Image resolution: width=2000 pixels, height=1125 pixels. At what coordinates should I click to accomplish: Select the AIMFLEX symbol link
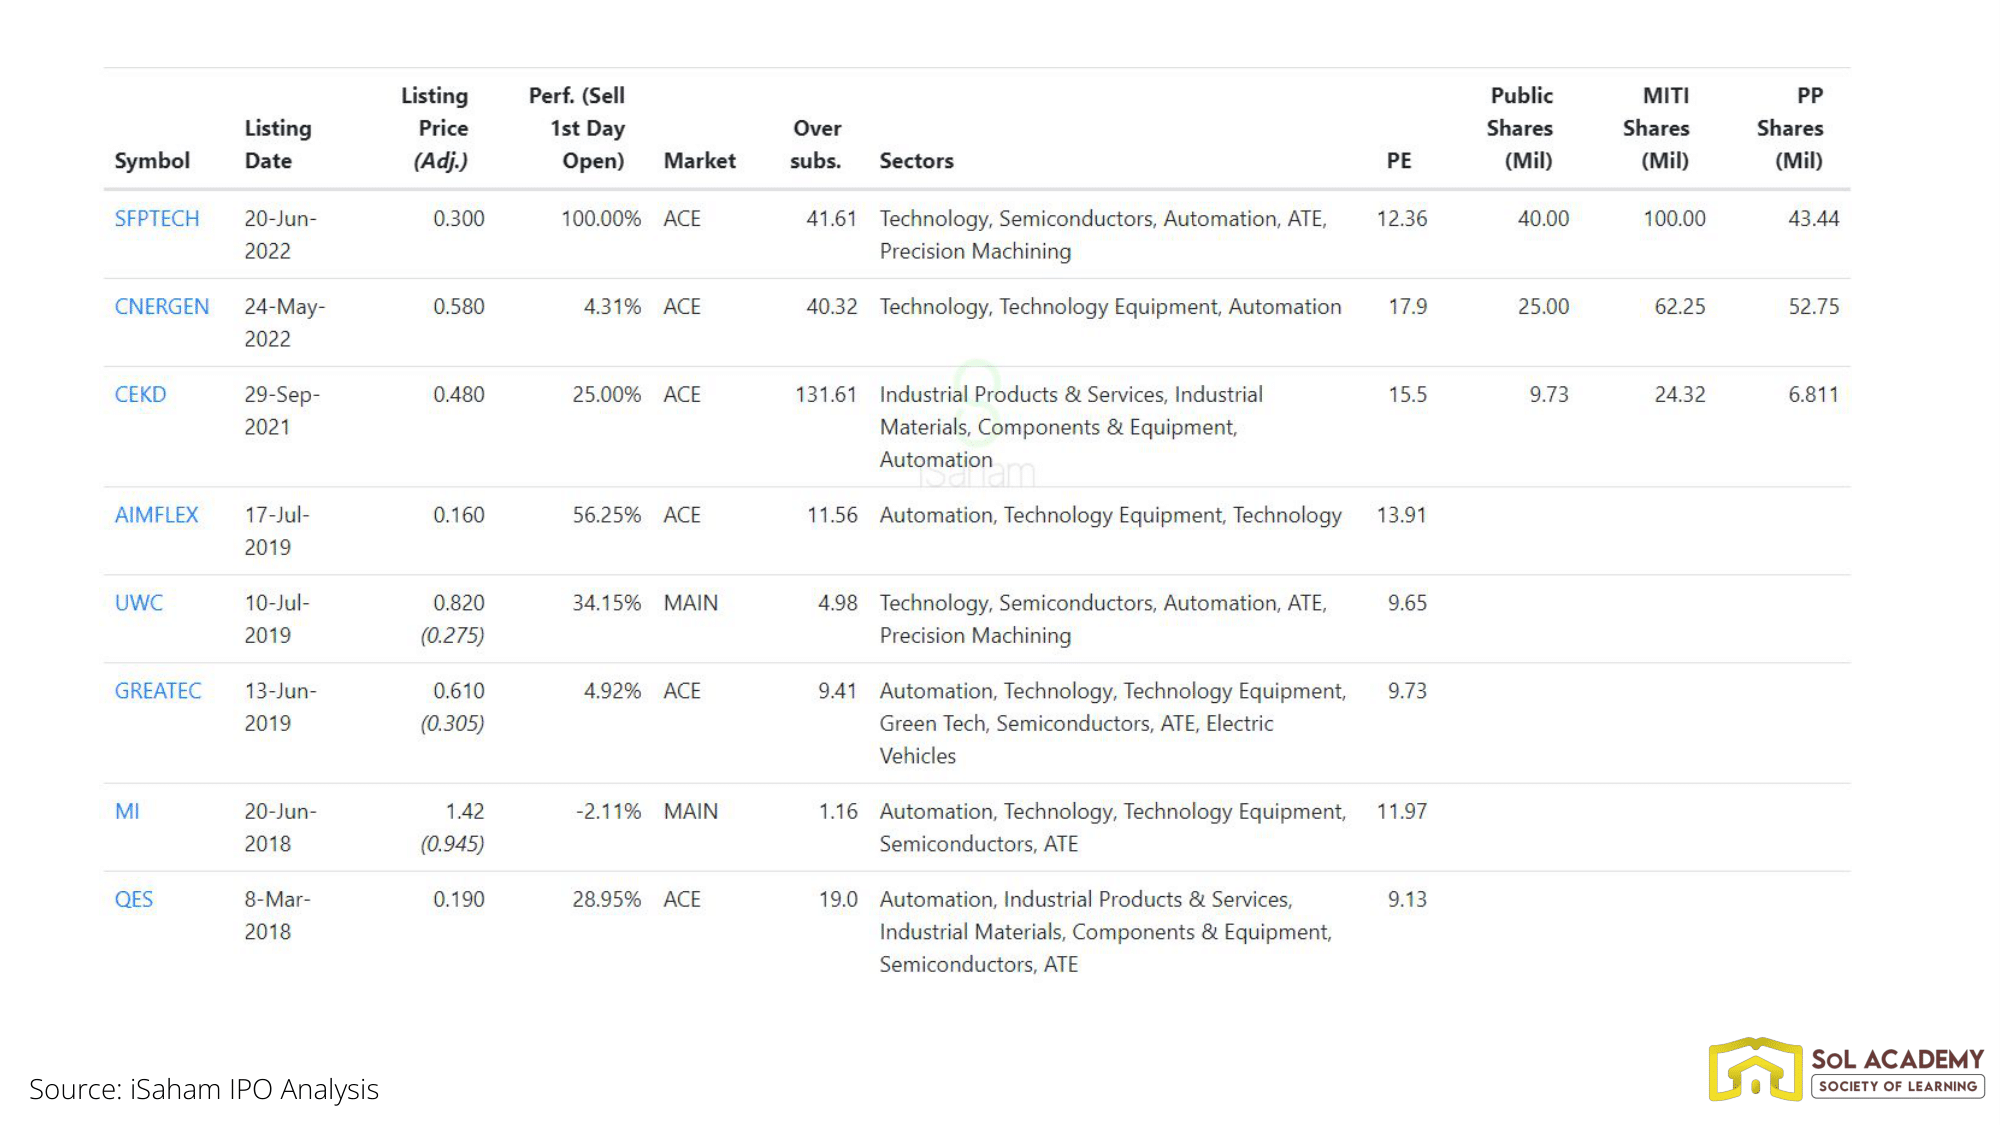coord(156,515)
